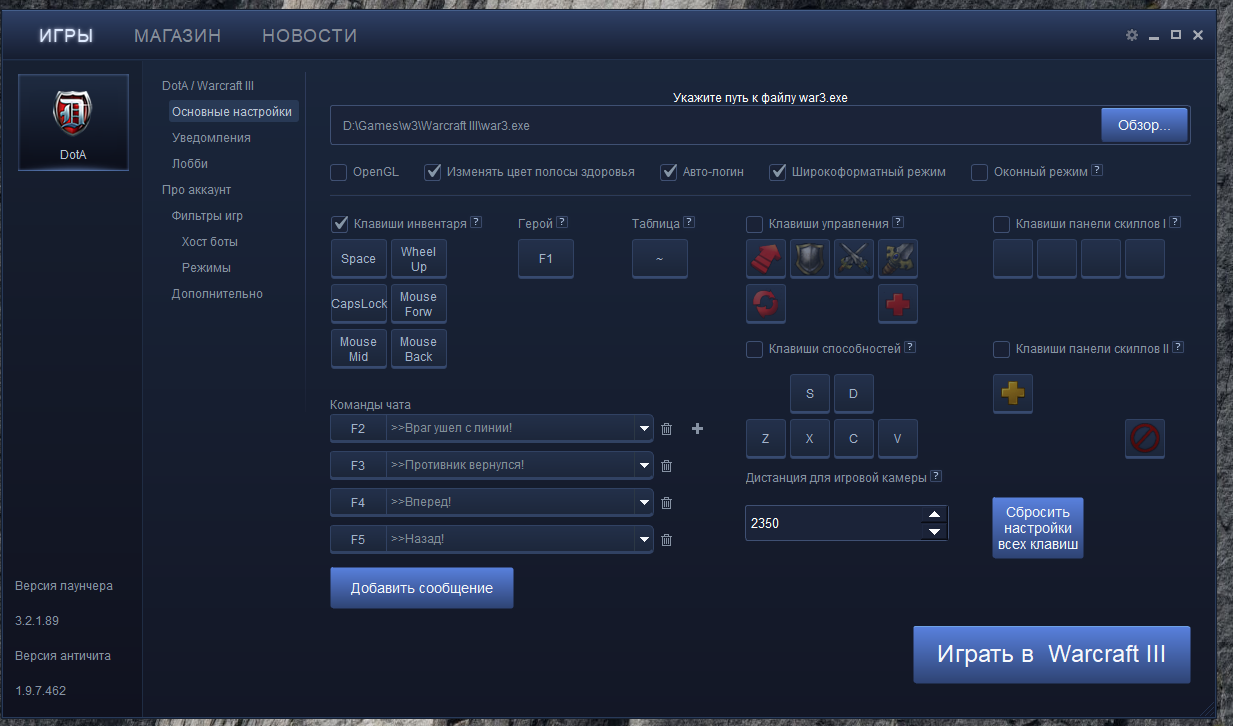Click the crossed swords attack key icon
The height and width of the screenshot is (726, 1233).
click(x=854, y=259)
